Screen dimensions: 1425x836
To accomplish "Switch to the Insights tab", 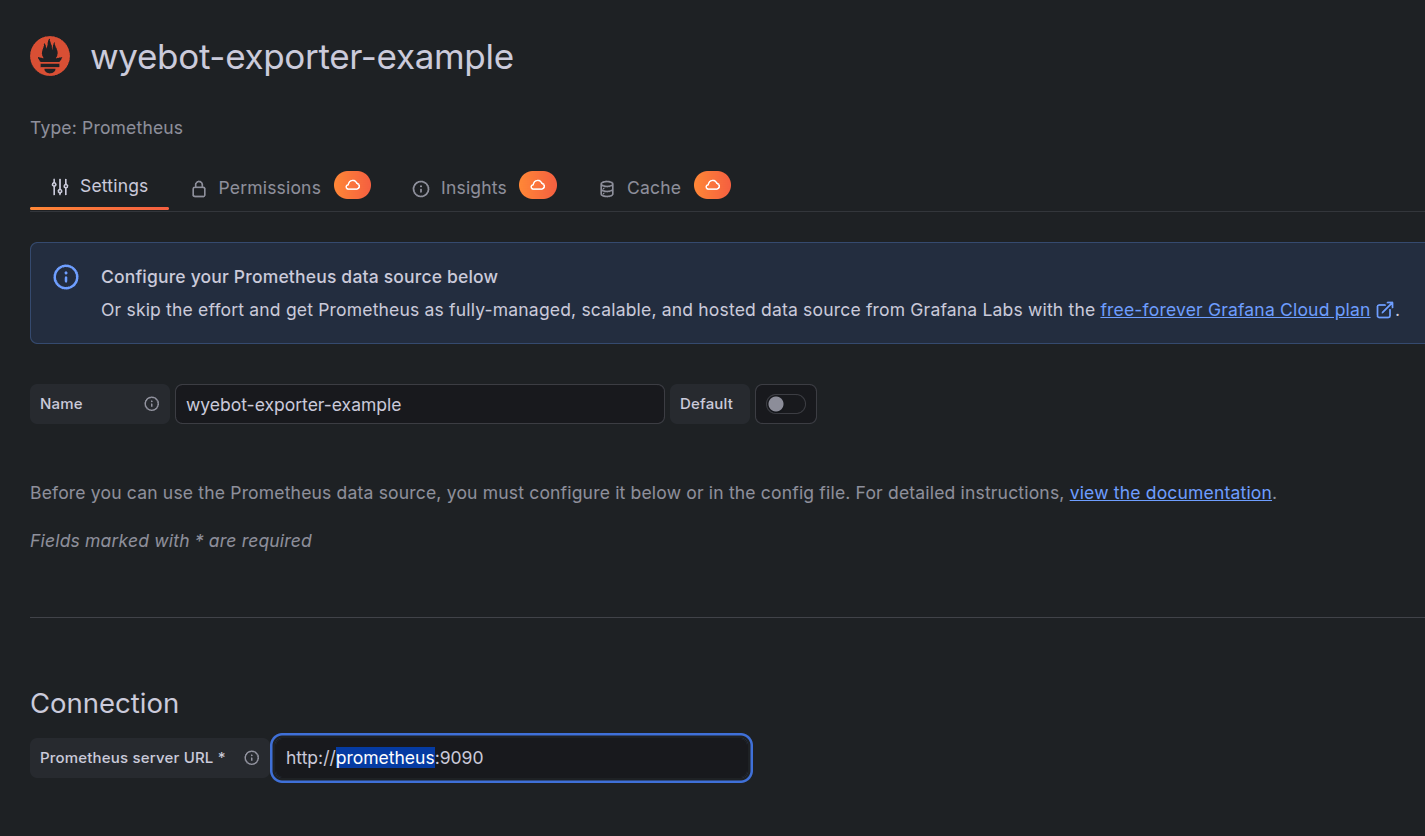I will point(484,187).
